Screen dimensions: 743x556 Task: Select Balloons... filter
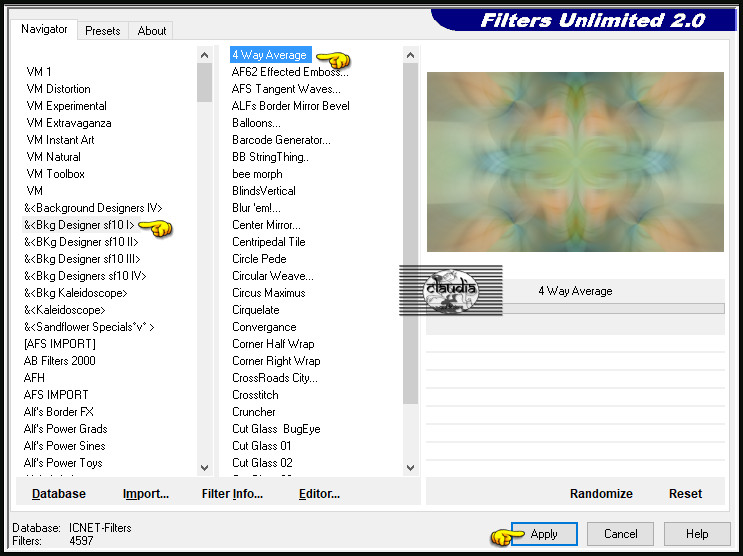pyautogui.click(x=256, y=123)
